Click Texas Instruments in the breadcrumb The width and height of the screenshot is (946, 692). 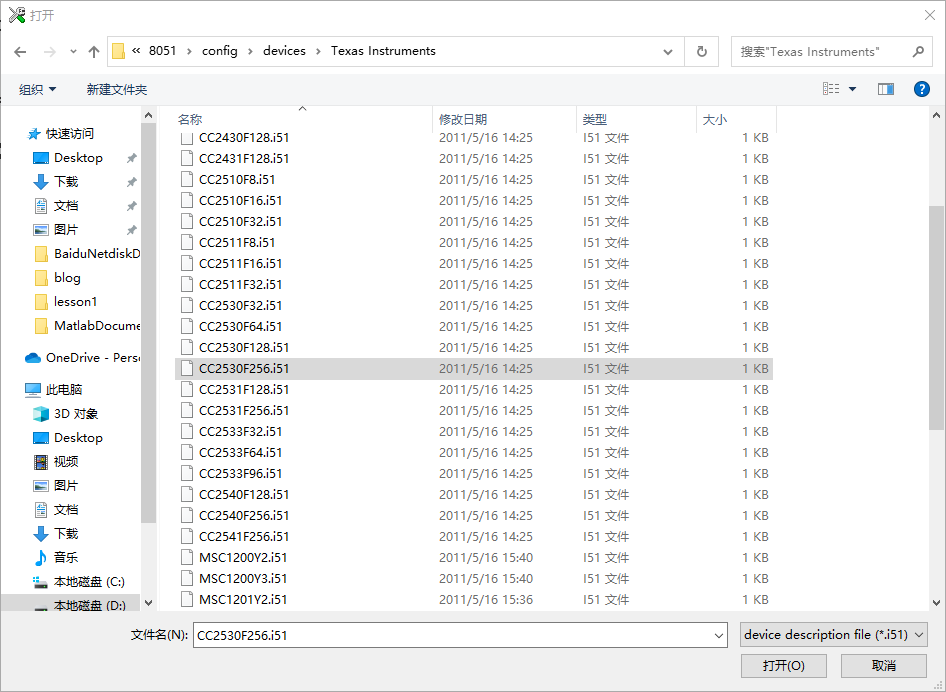383,51
